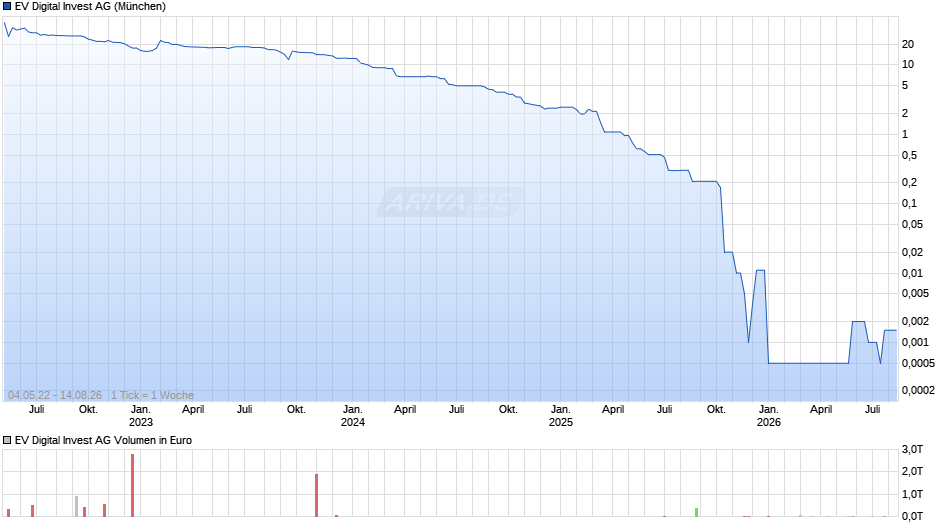This screenshot has height=526, width=940.
Task: Click the 'Jan. 2026' axis label
Action: 769,416
